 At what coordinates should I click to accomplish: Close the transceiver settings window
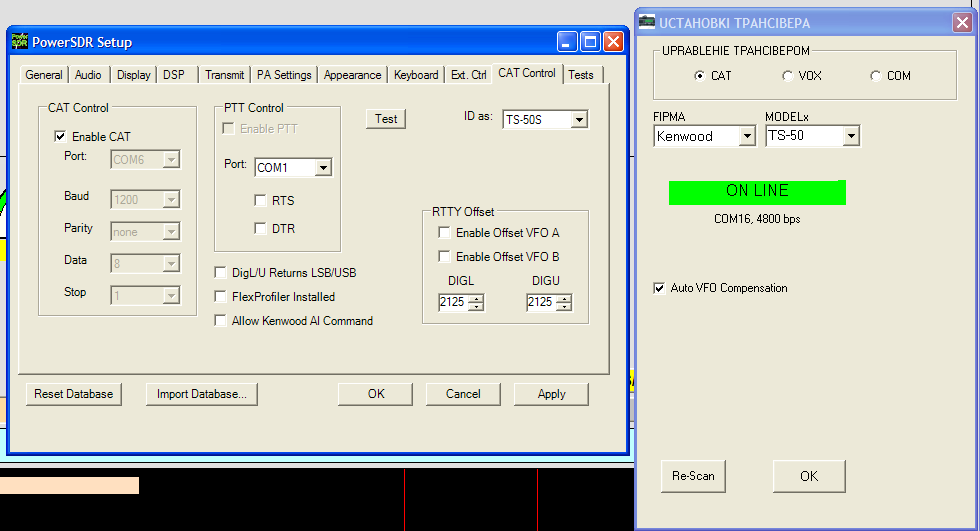point(961,22)
